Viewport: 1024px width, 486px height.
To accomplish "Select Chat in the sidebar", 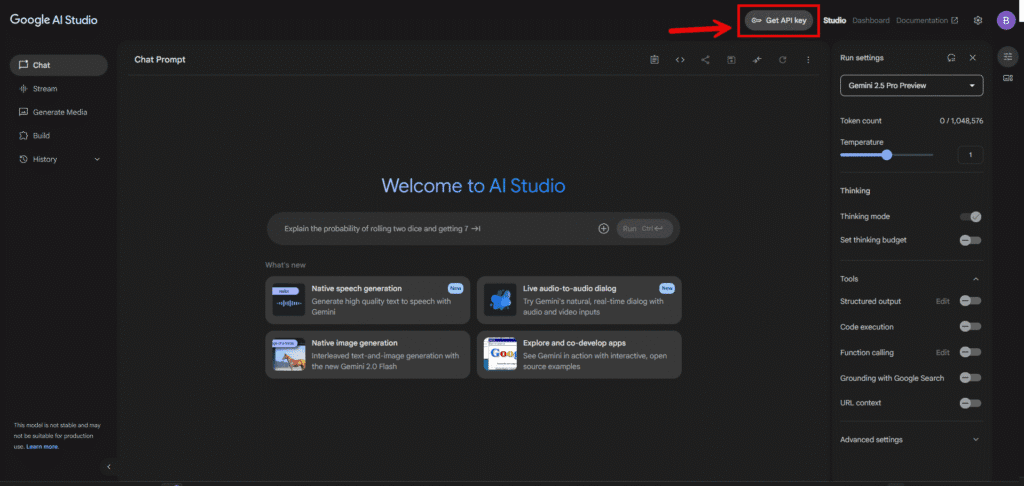I will (x=59, y=65).
